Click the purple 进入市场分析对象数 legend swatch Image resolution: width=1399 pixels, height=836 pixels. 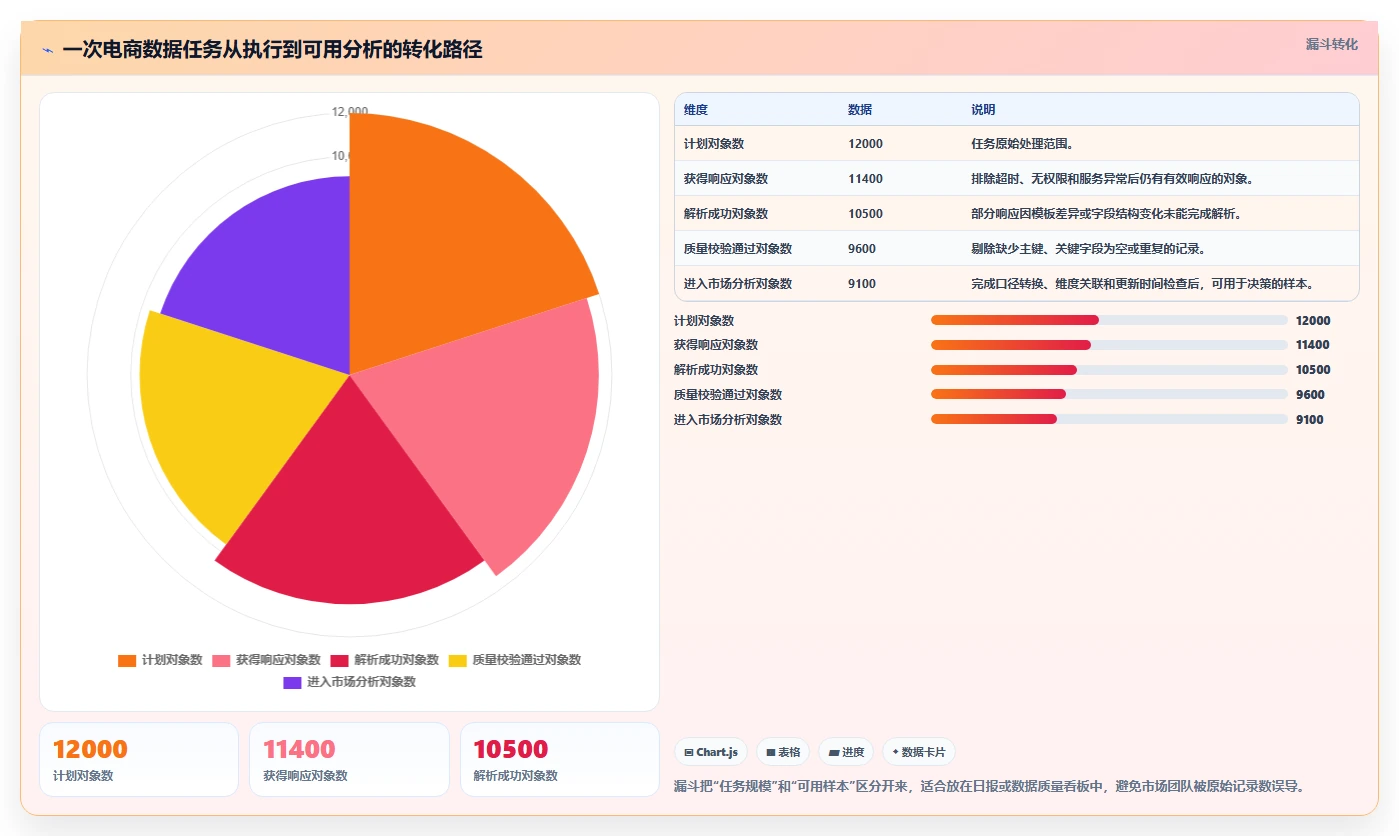pyautogui.click(x=292, y=682)
